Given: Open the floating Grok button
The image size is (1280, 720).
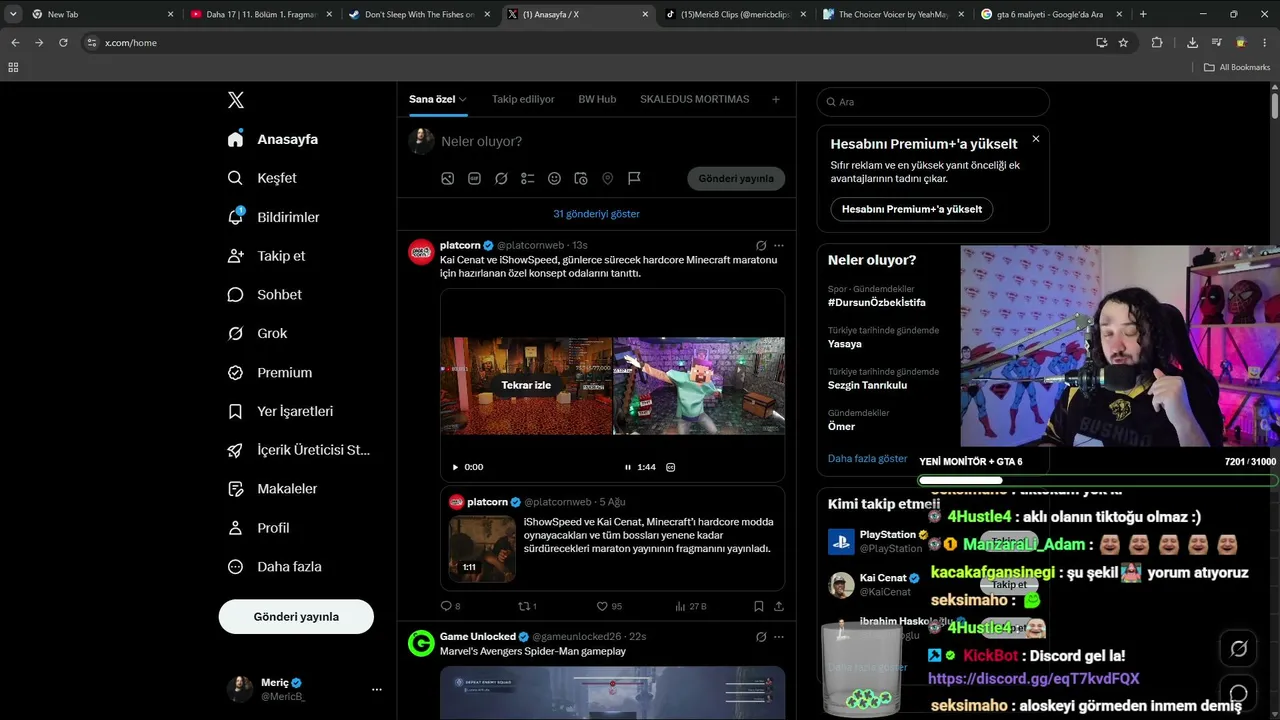Looking at the screenshot, I should (1239, 648).
